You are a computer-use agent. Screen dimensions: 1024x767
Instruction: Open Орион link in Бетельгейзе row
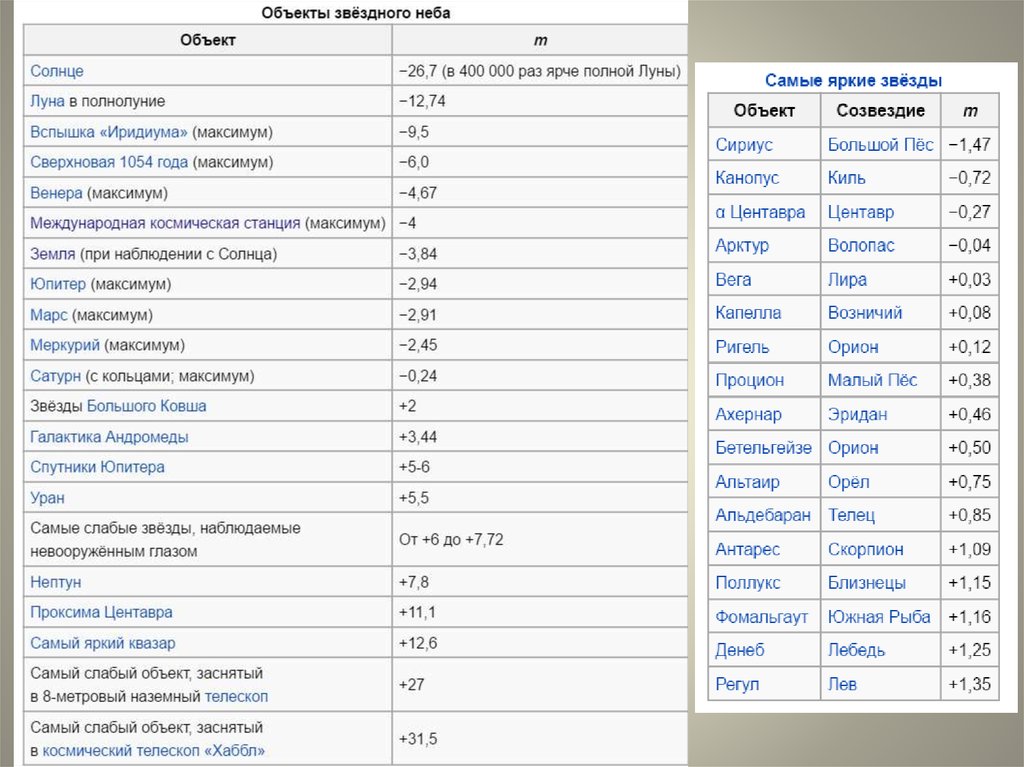pyautogui.click(x=853, y=448)
